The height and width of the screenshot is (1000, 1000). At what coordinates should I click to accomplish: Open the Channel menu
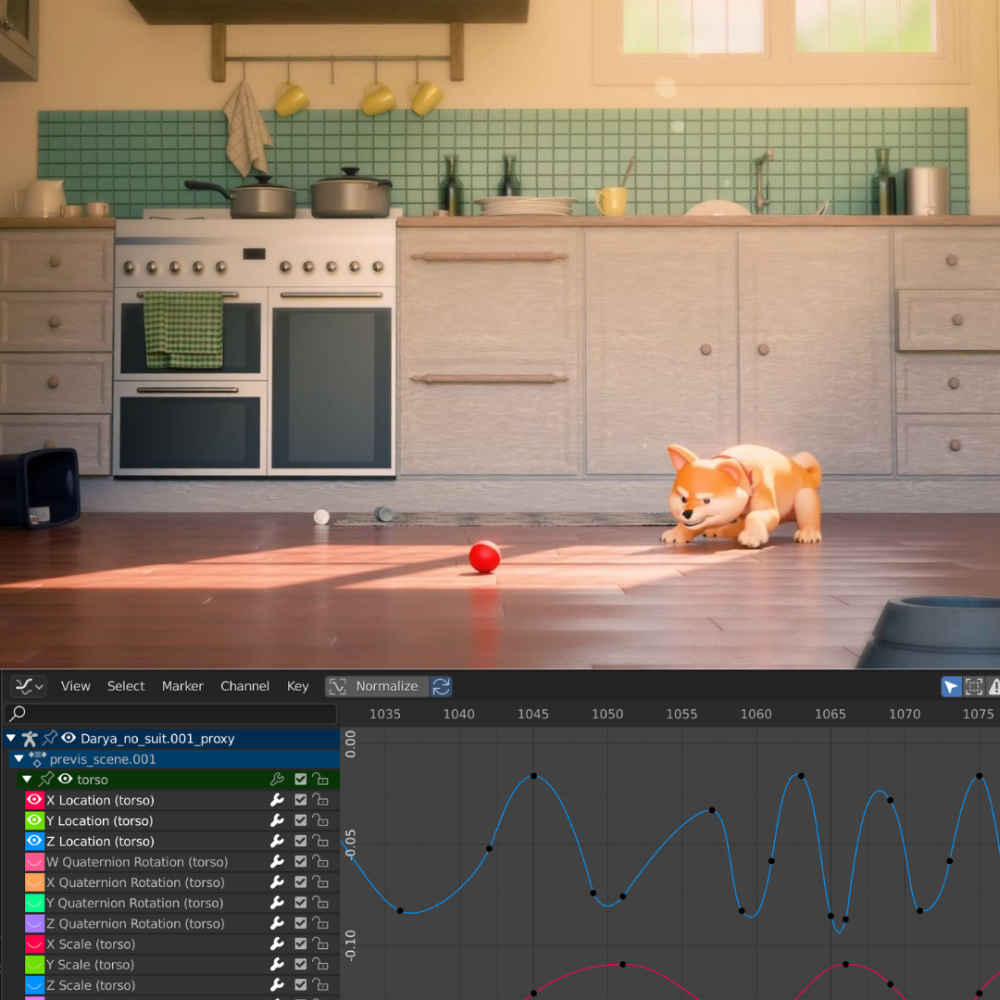tap(244, 686)
